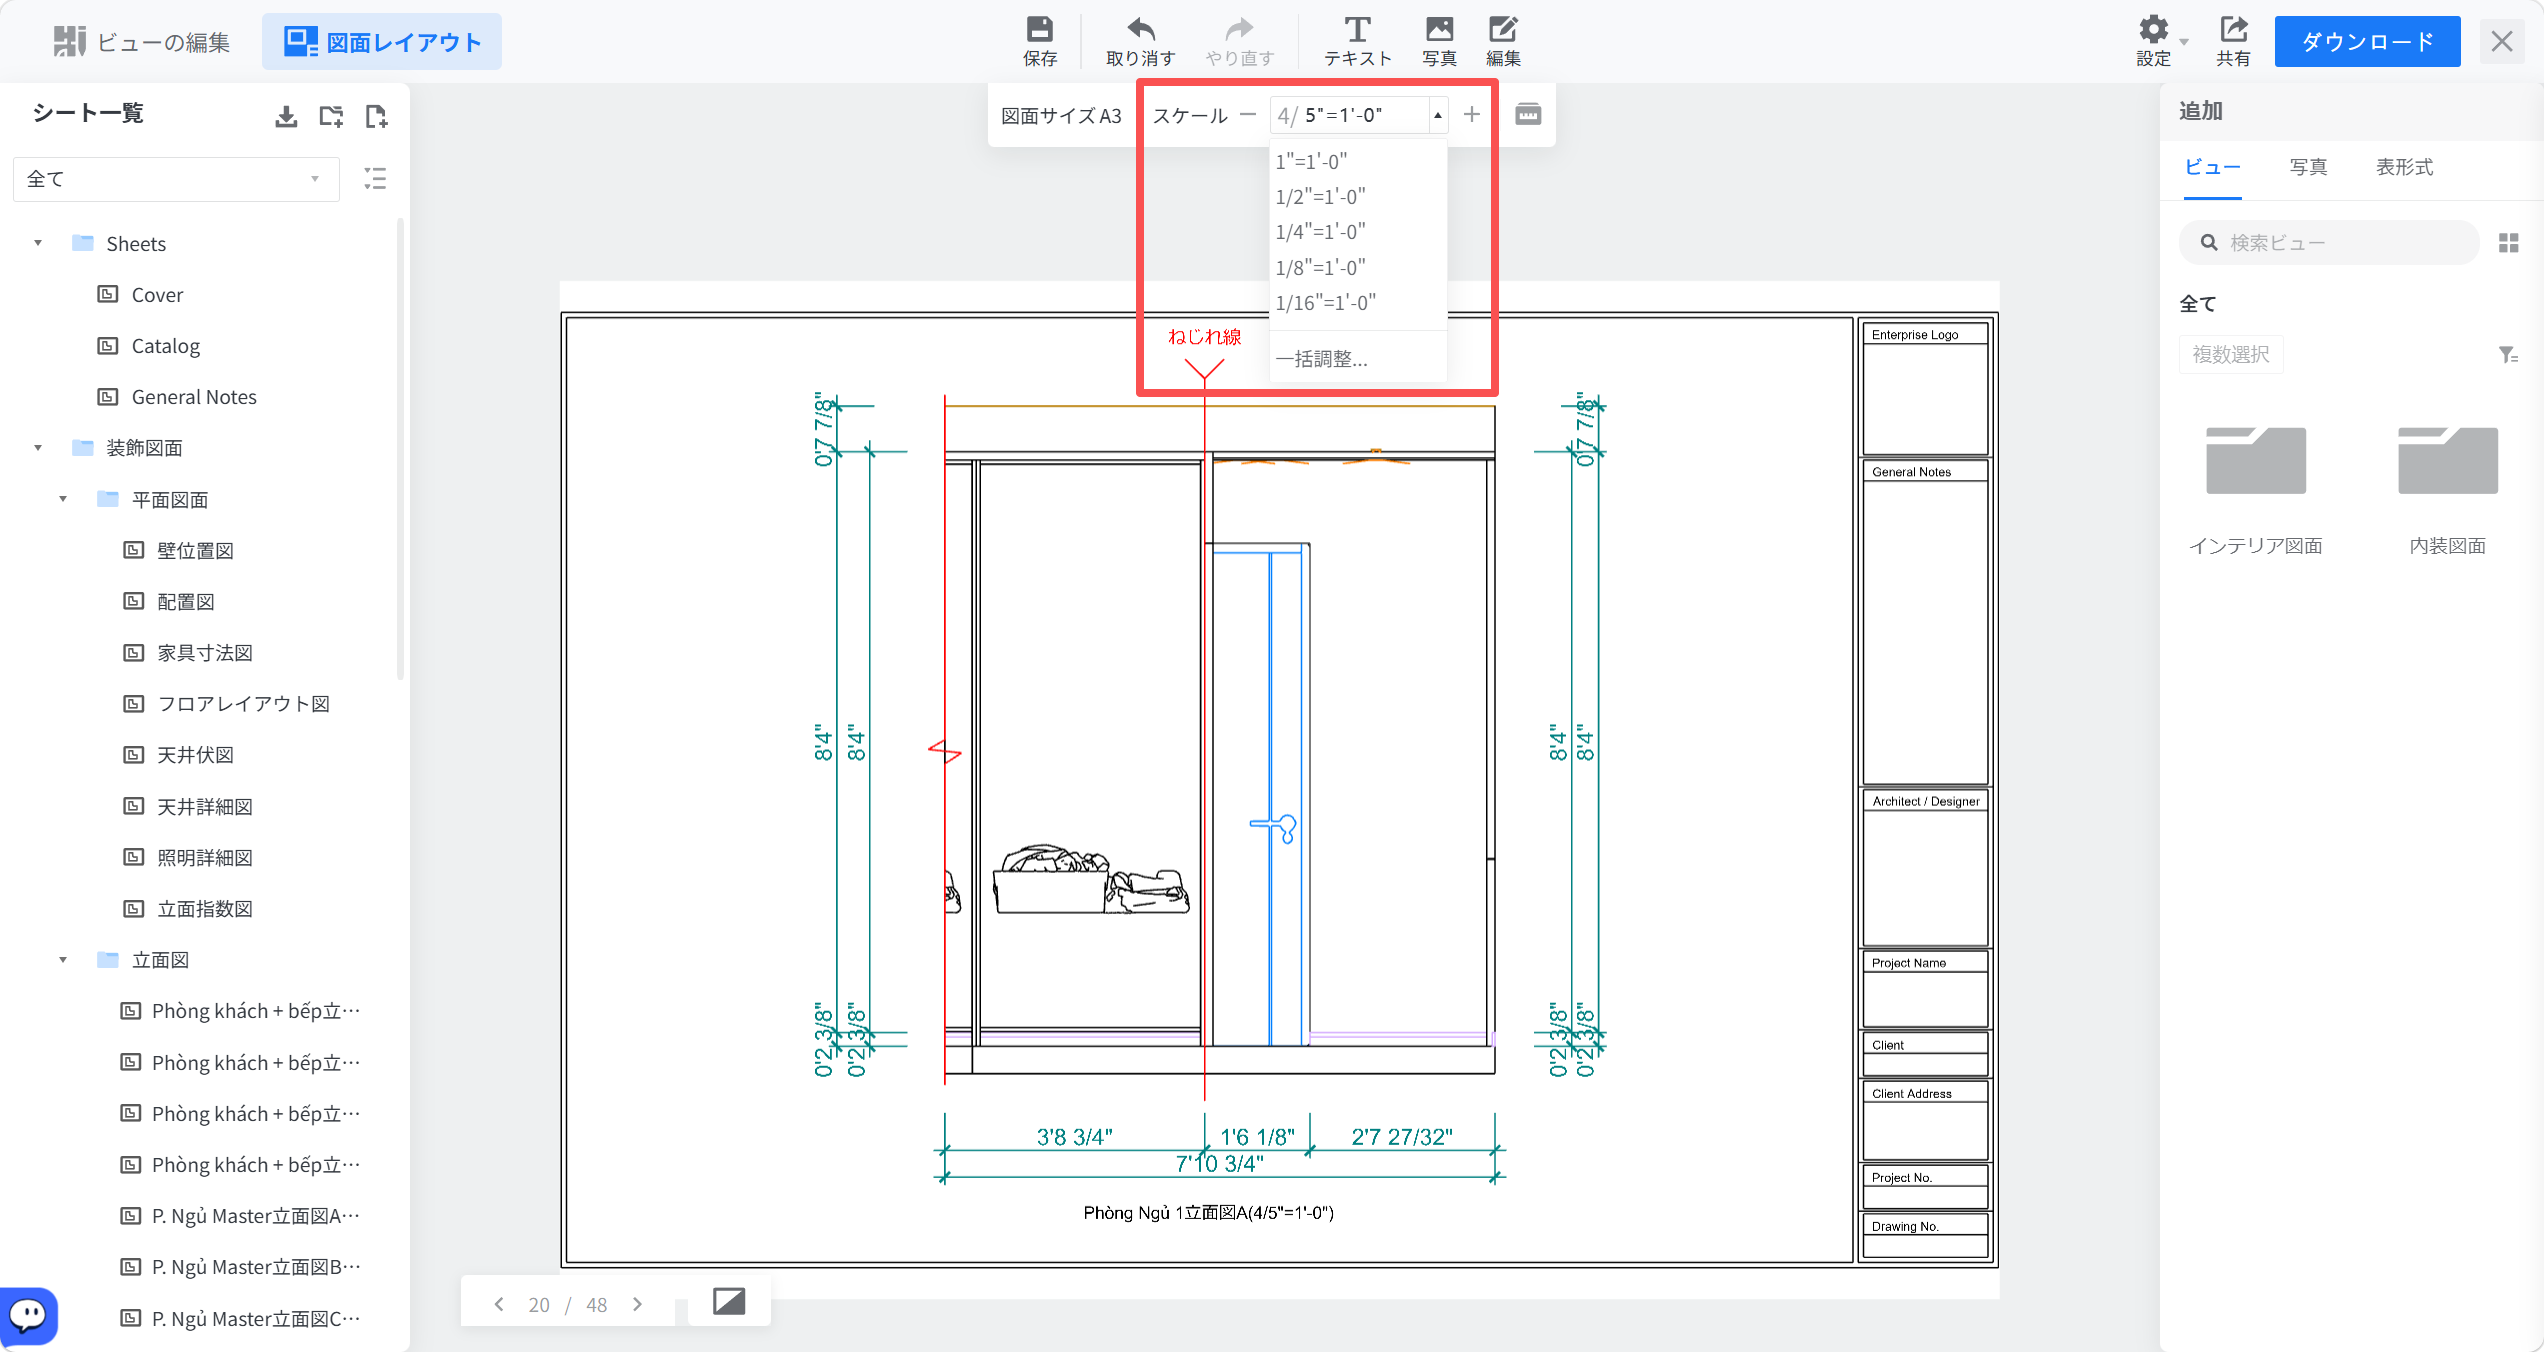
Task: Choose scale 1/2"=1'-0"
Action: coord(1358,197)
